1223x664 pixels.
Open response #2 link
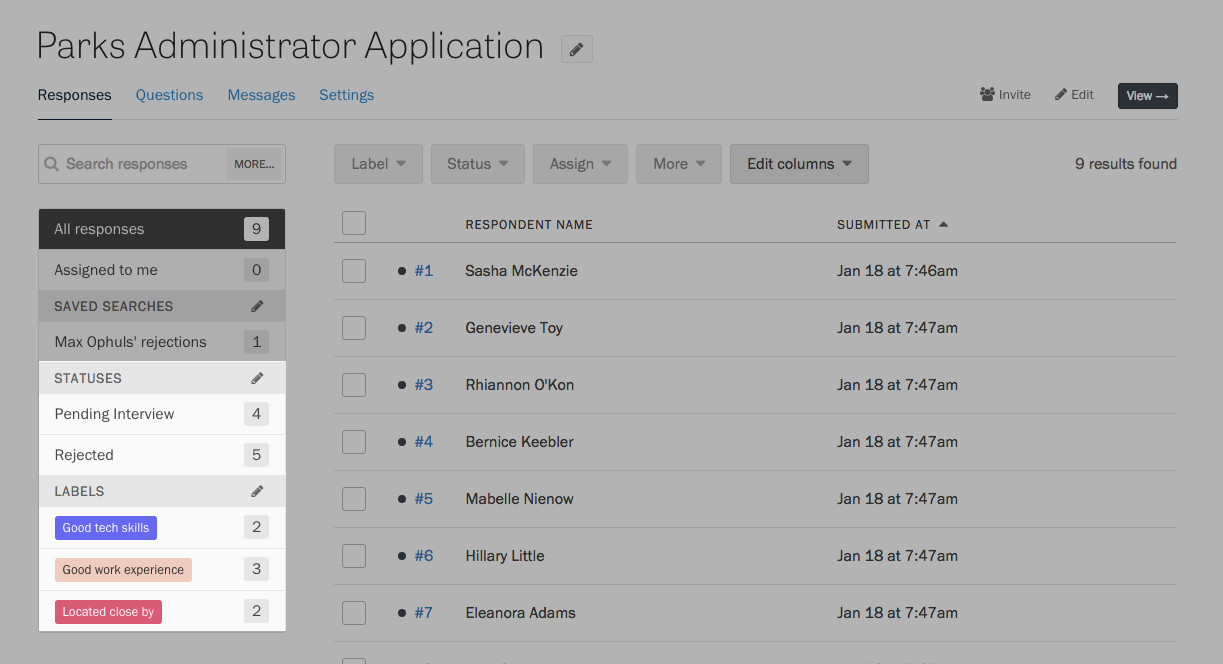point(424,328)
